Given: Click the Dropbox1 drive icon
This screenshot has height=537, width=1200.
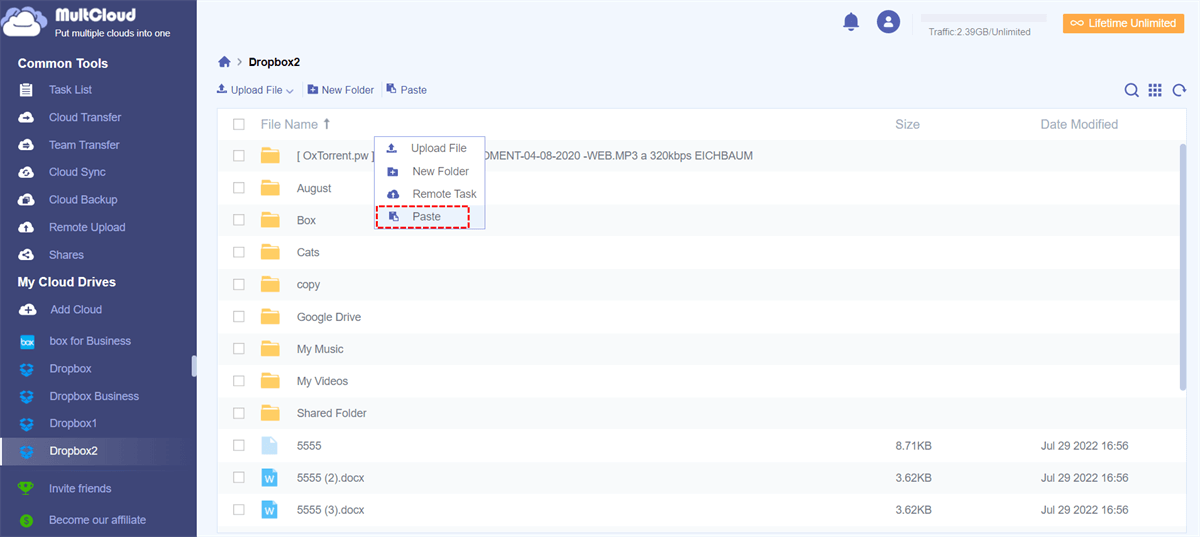Looking at the screenshot, I should point(27,424).
